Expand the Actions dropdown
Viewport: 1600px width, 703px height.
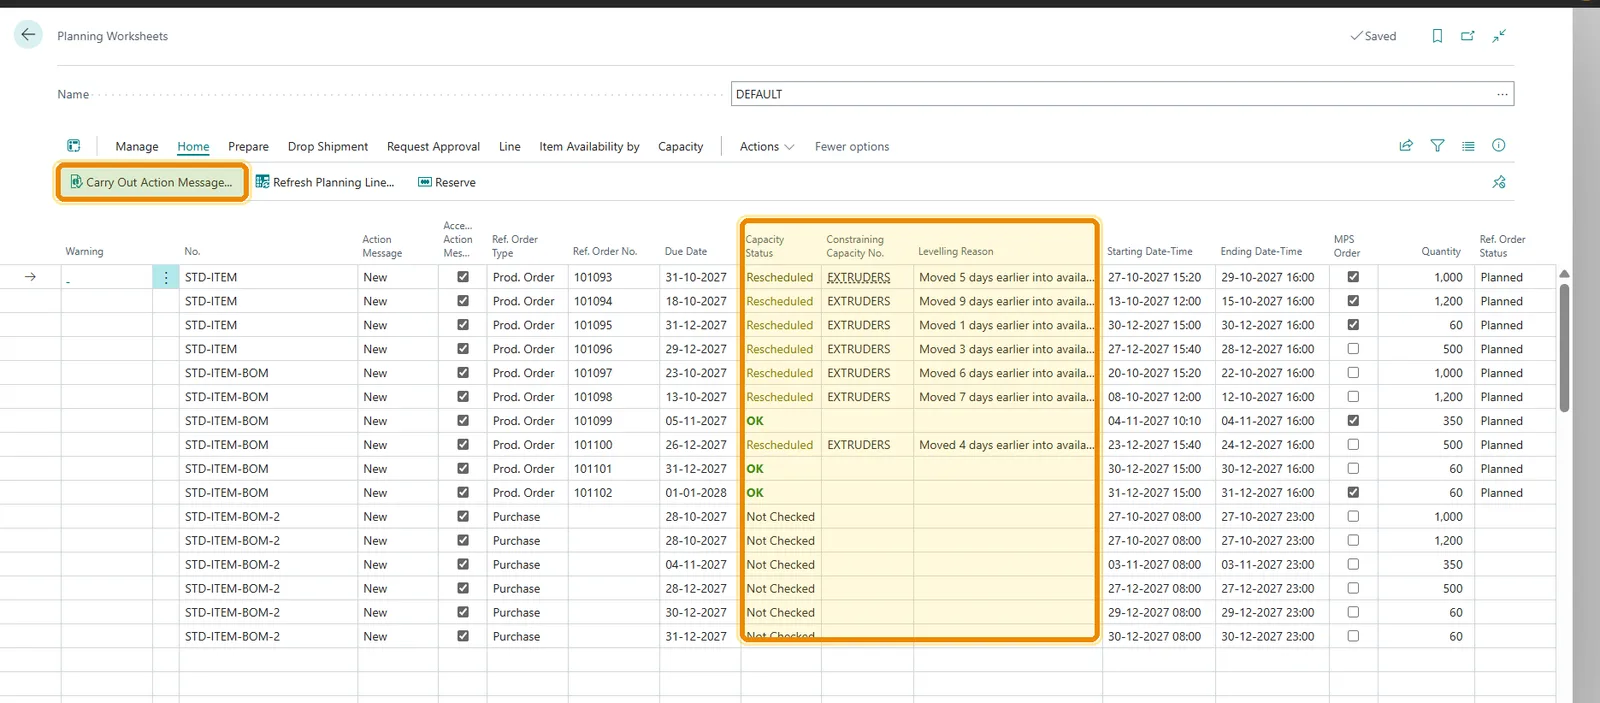767,147
